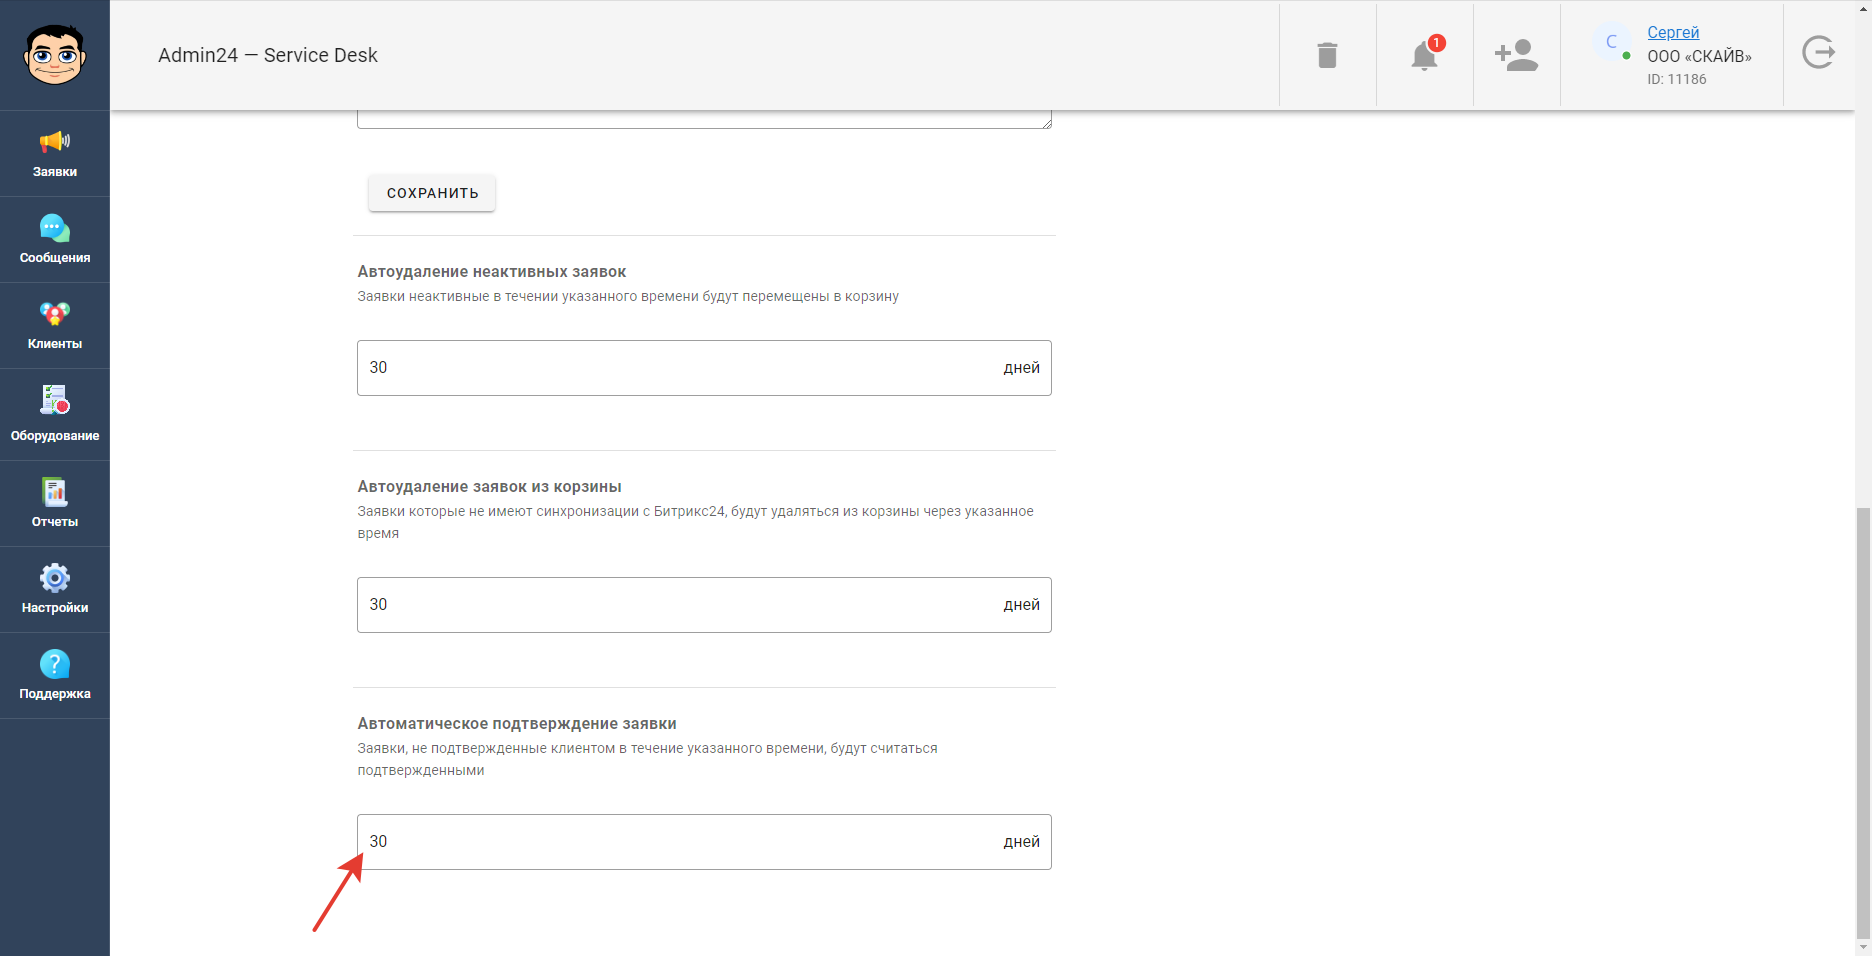Go to the Клиенты section
The height and width of the screenshot is (956, 1872).
pyautogui.click(x=55, y=326)
